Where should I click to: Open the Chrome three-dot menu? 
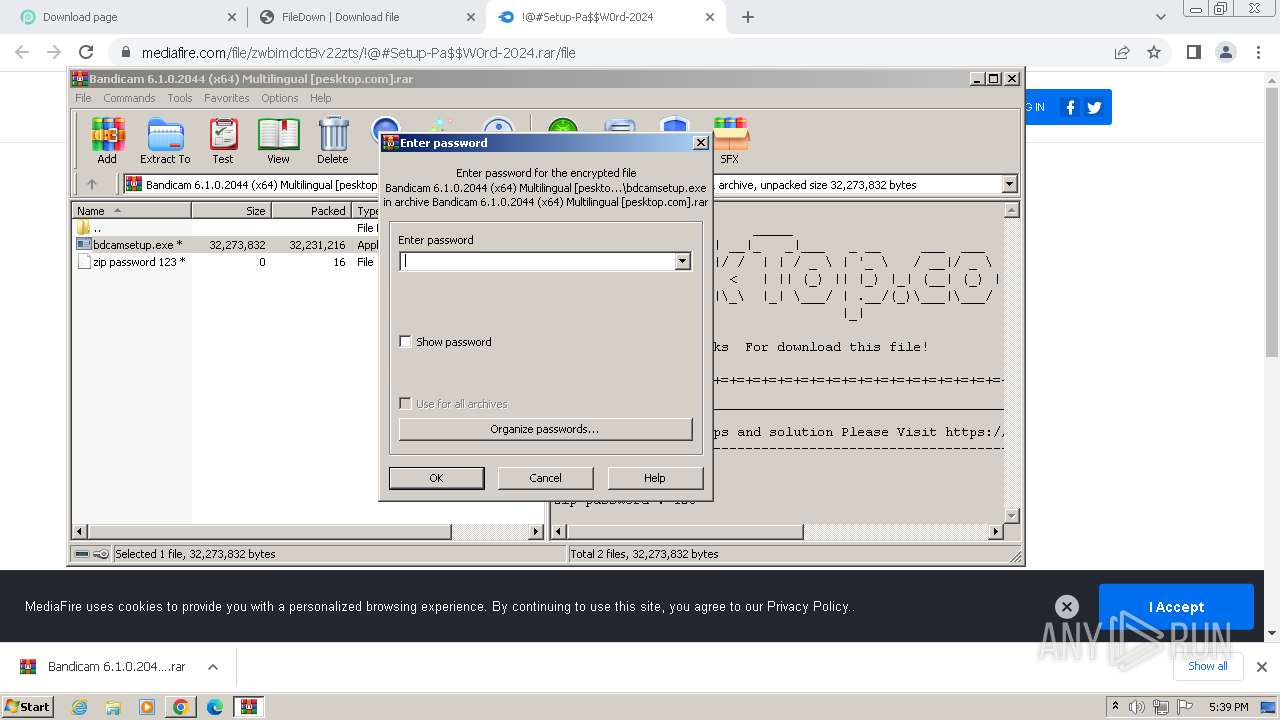coord(1258,53)
